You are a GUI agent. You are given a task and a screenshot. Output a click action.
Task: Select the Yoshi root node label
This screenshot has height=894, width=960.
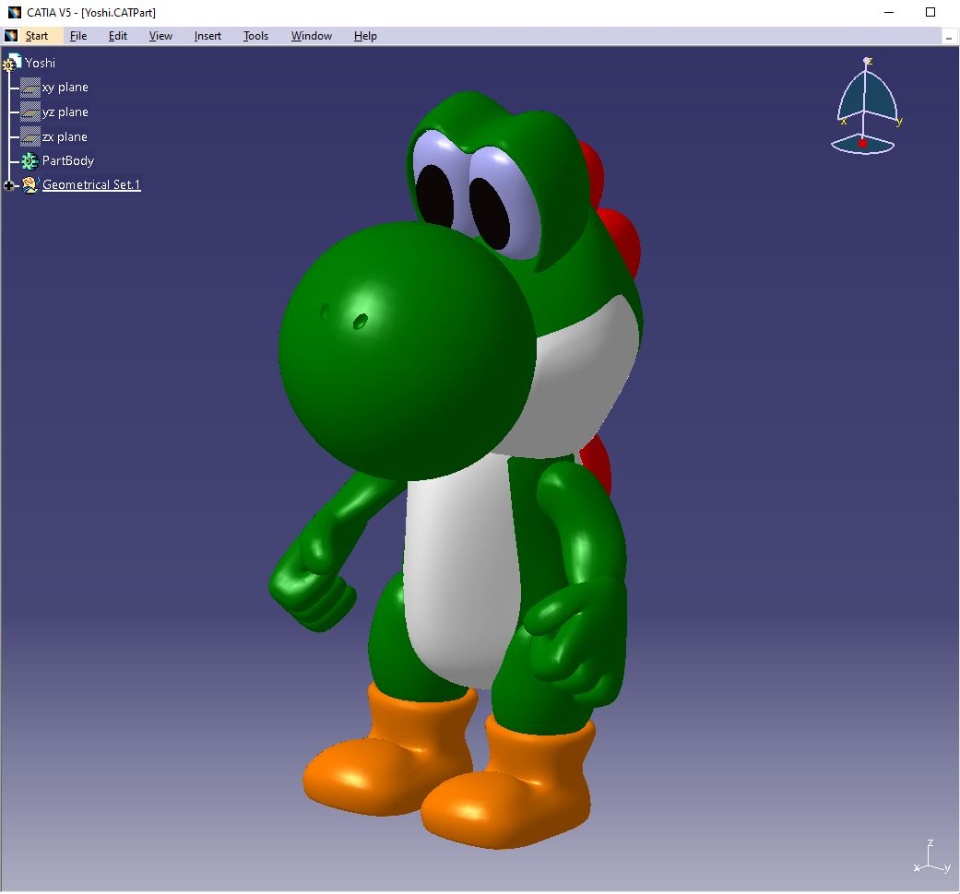40,62
